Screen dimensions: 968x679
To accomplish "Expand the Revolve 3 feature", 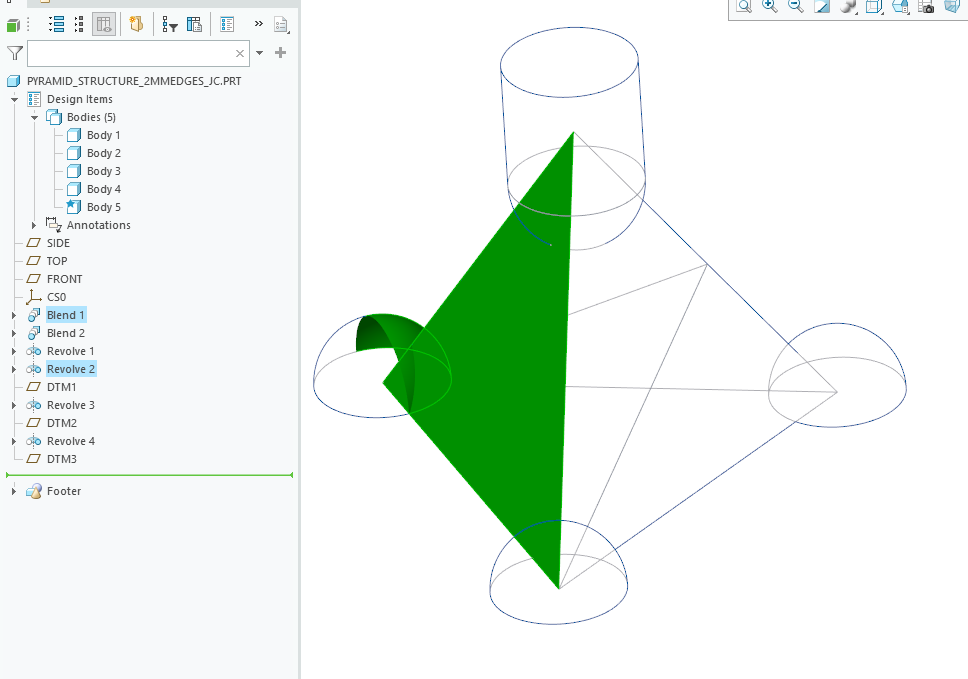I will [x=14, y=406].
